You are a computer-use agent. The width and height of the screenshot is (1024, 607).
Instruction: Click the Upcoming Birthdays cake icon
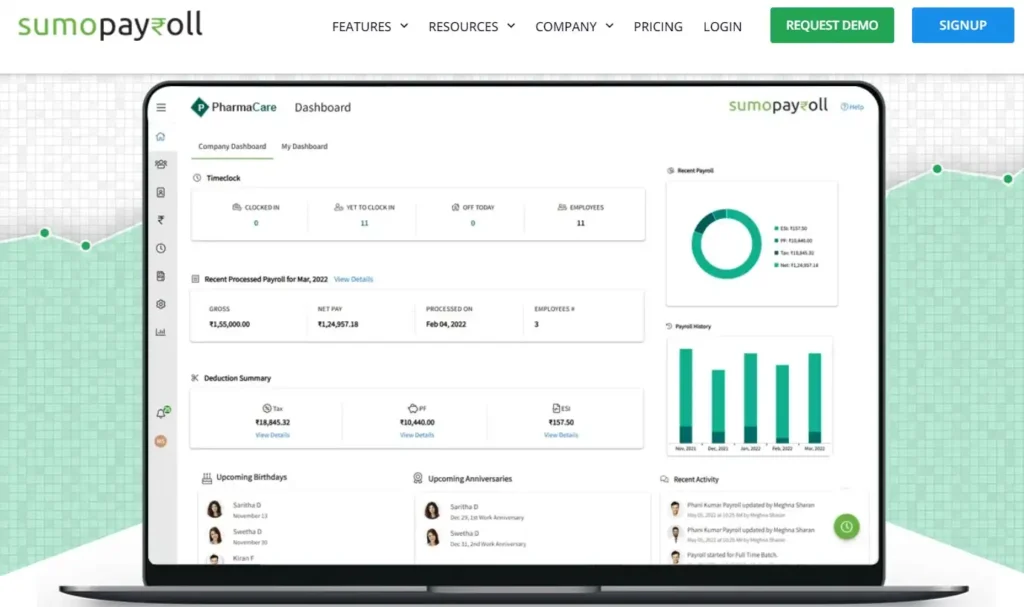click(207, 478)
